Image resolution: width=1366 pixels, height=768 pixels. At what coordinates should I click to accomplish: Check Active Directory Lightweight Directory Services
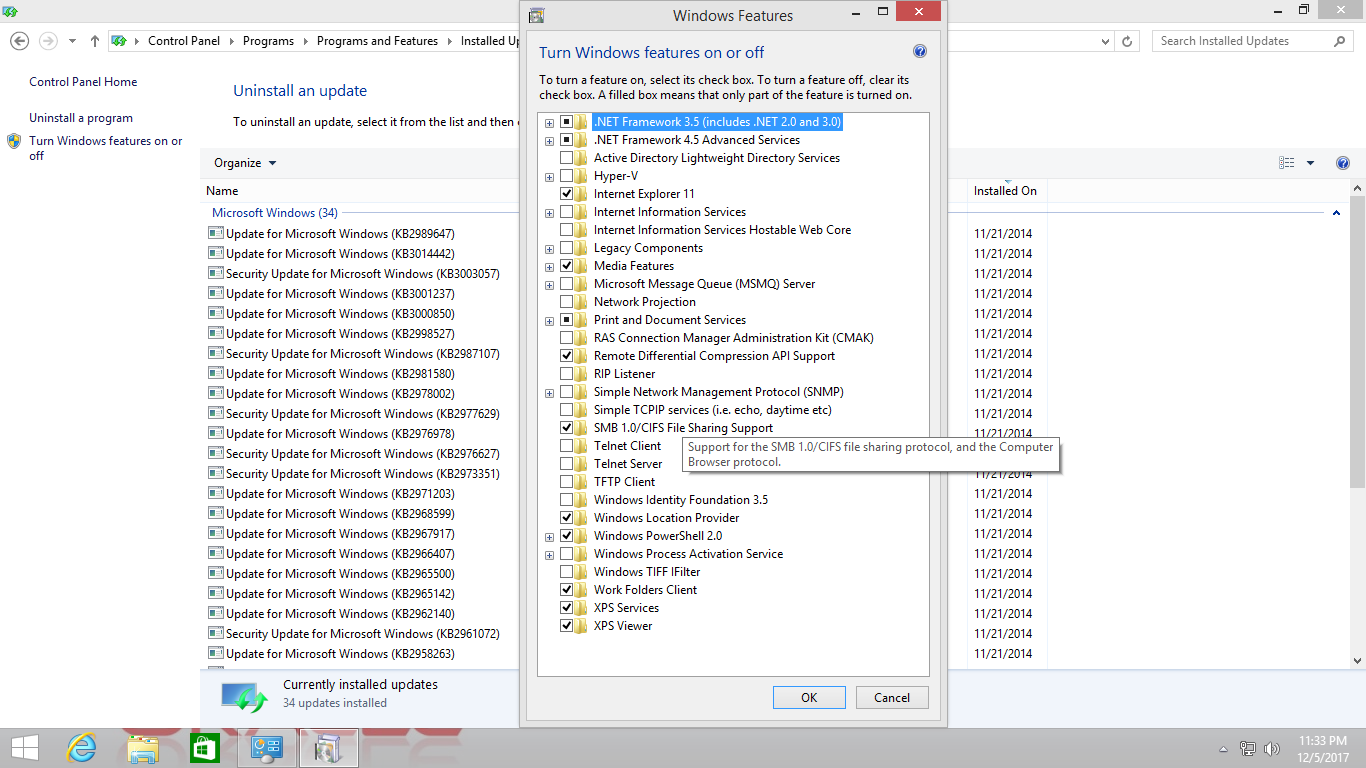(567, 158)
